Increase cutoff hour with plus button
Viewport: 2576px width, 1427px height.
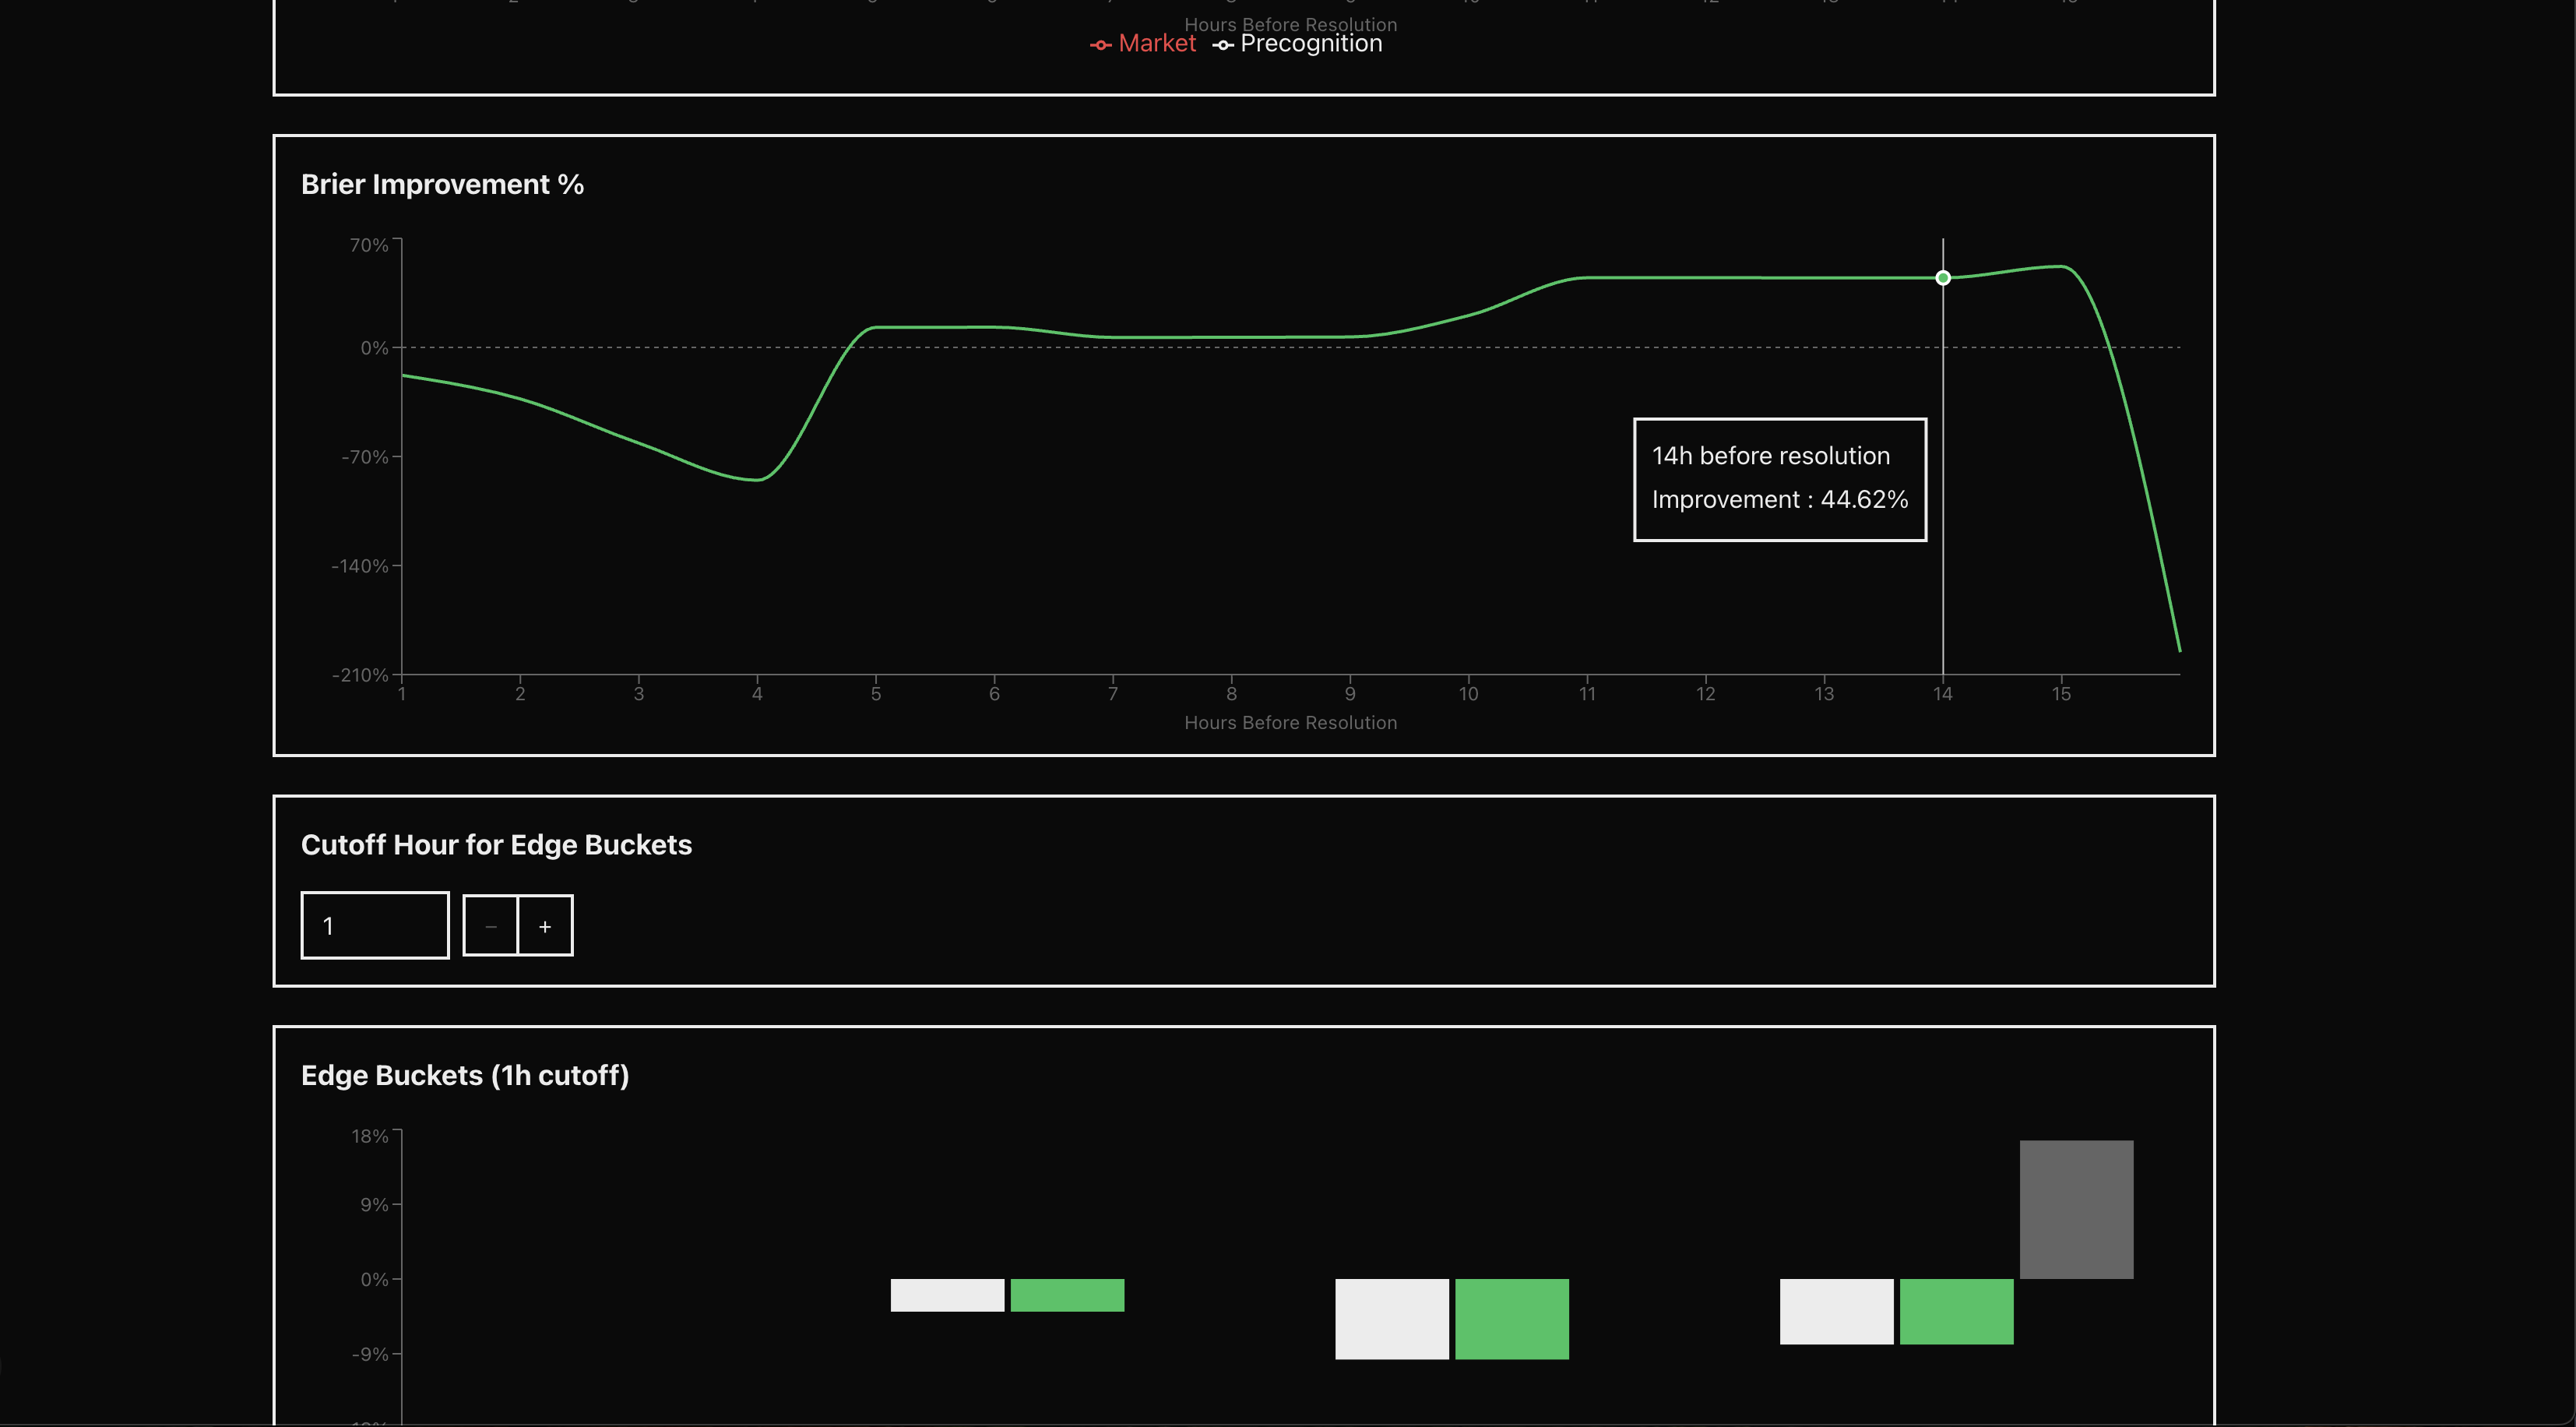point(545,926)
